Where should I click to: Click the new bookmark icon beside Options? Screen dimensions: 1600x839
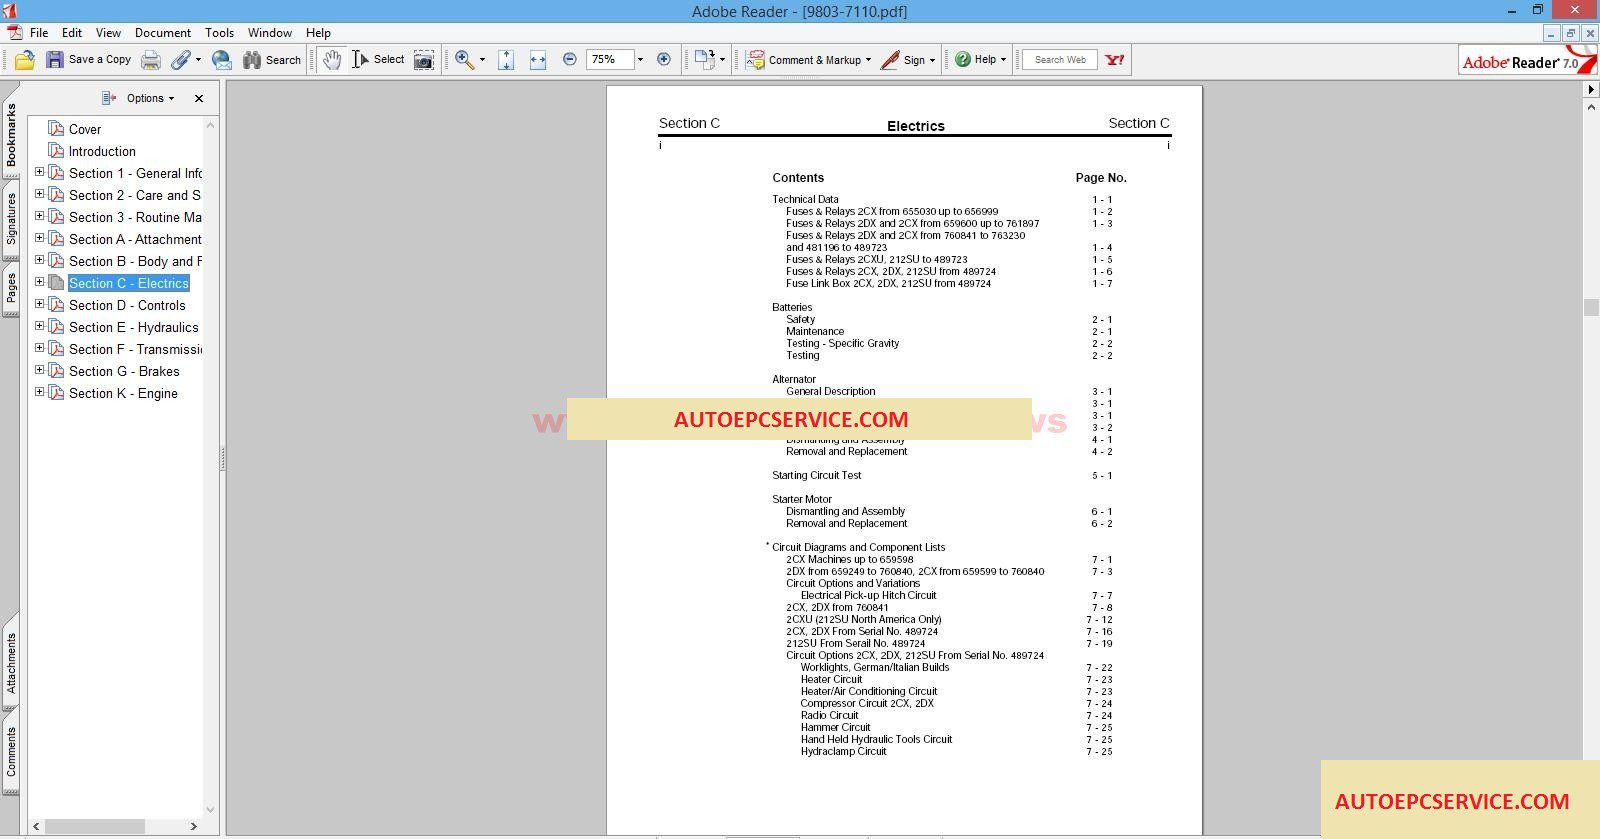coord(109,98)
